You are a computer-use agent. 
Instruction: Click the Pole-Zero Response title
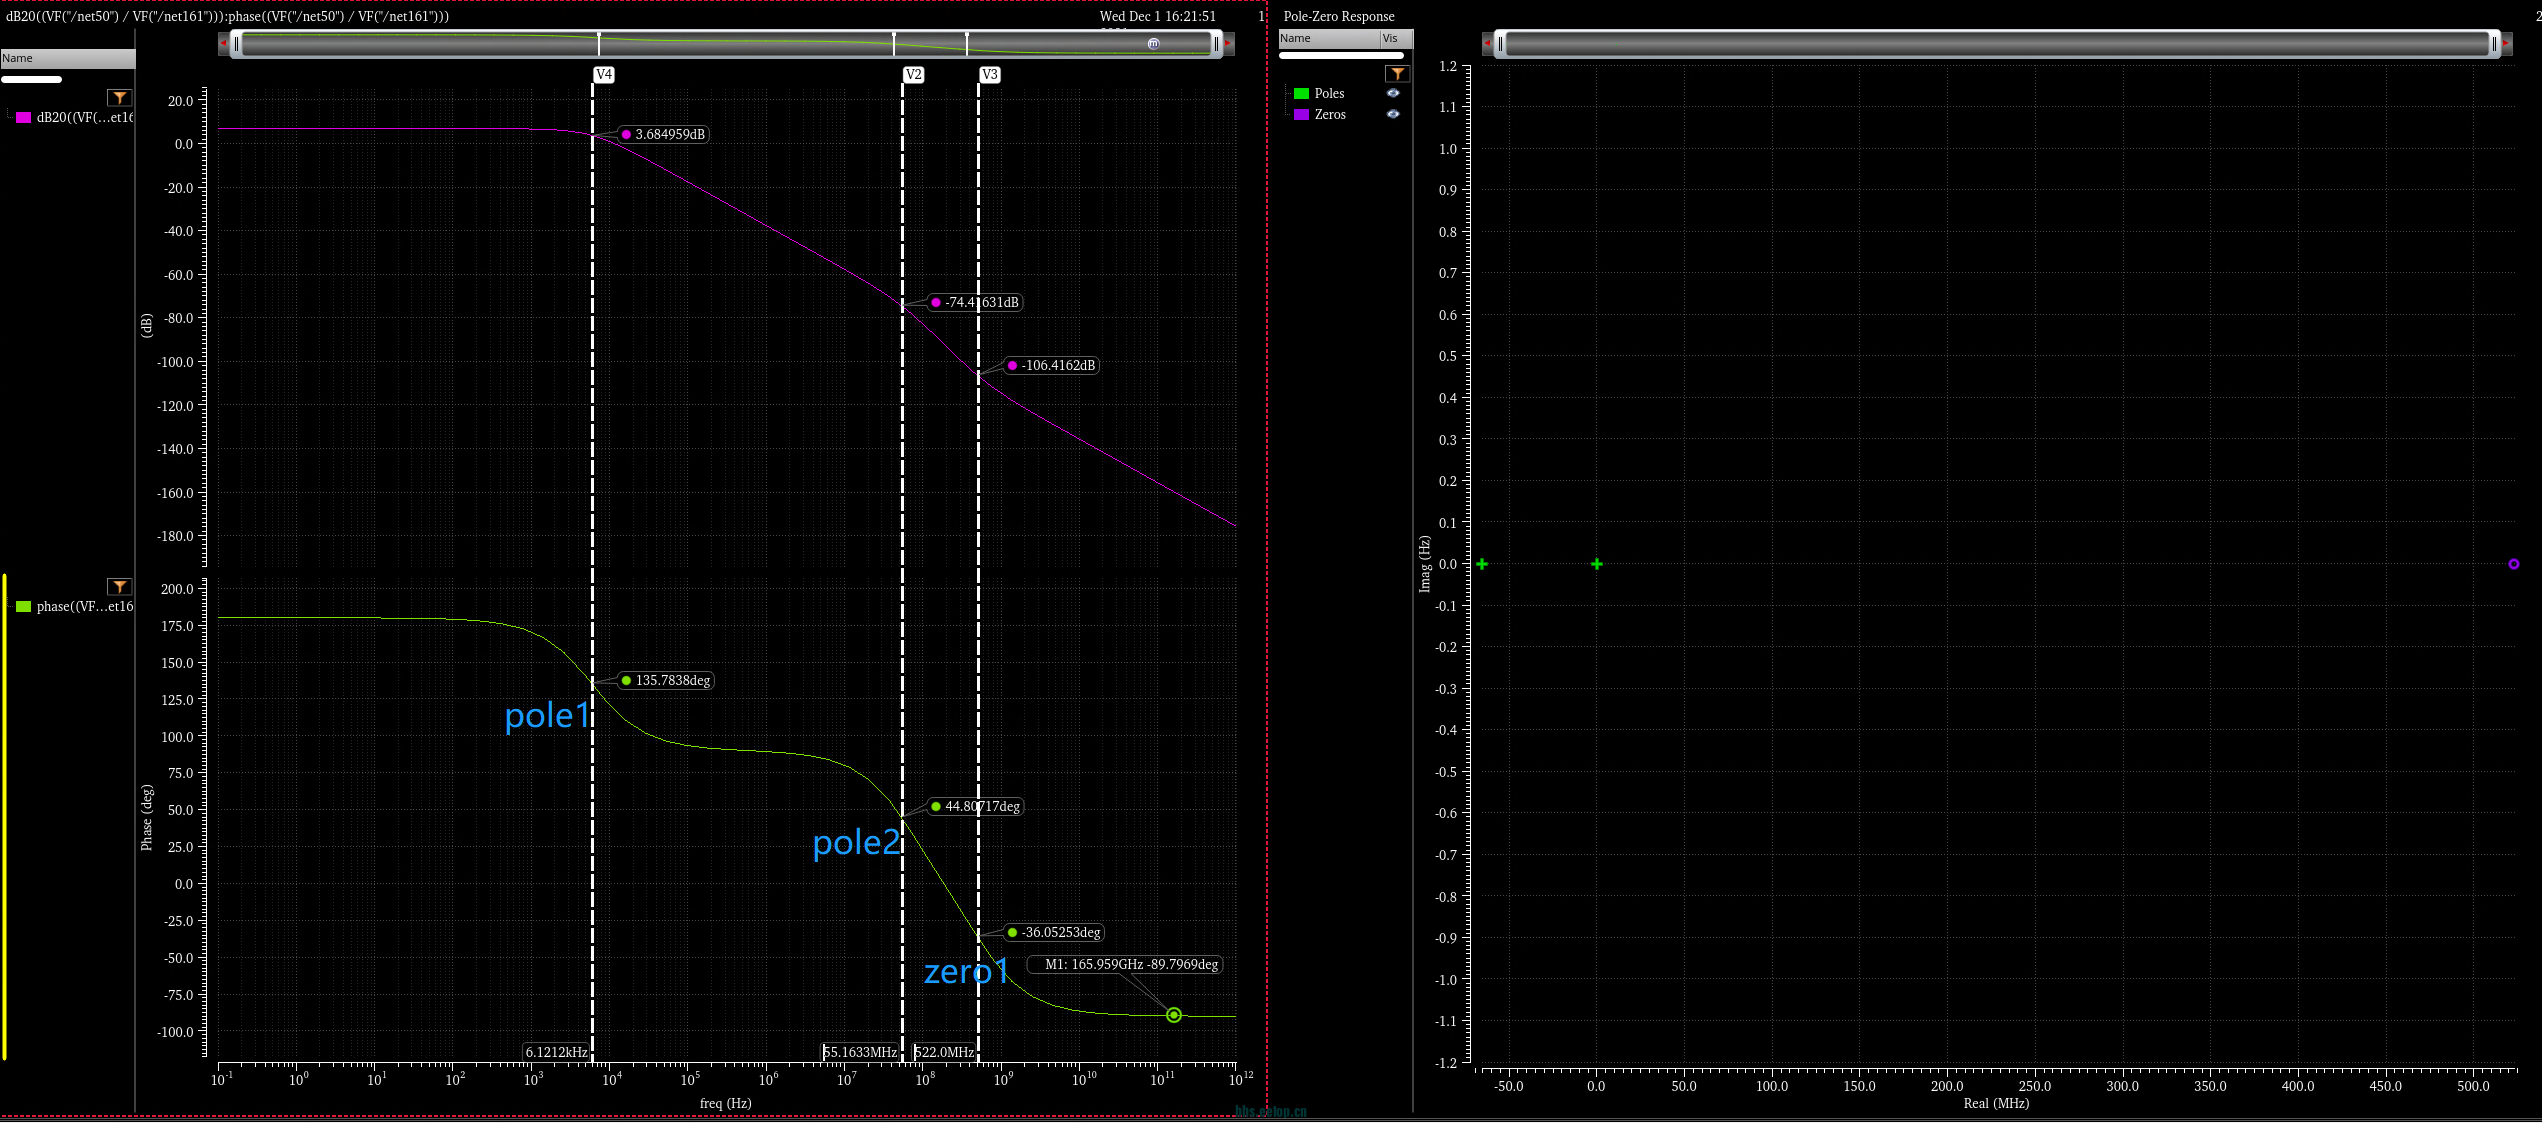pos(1339,16)
